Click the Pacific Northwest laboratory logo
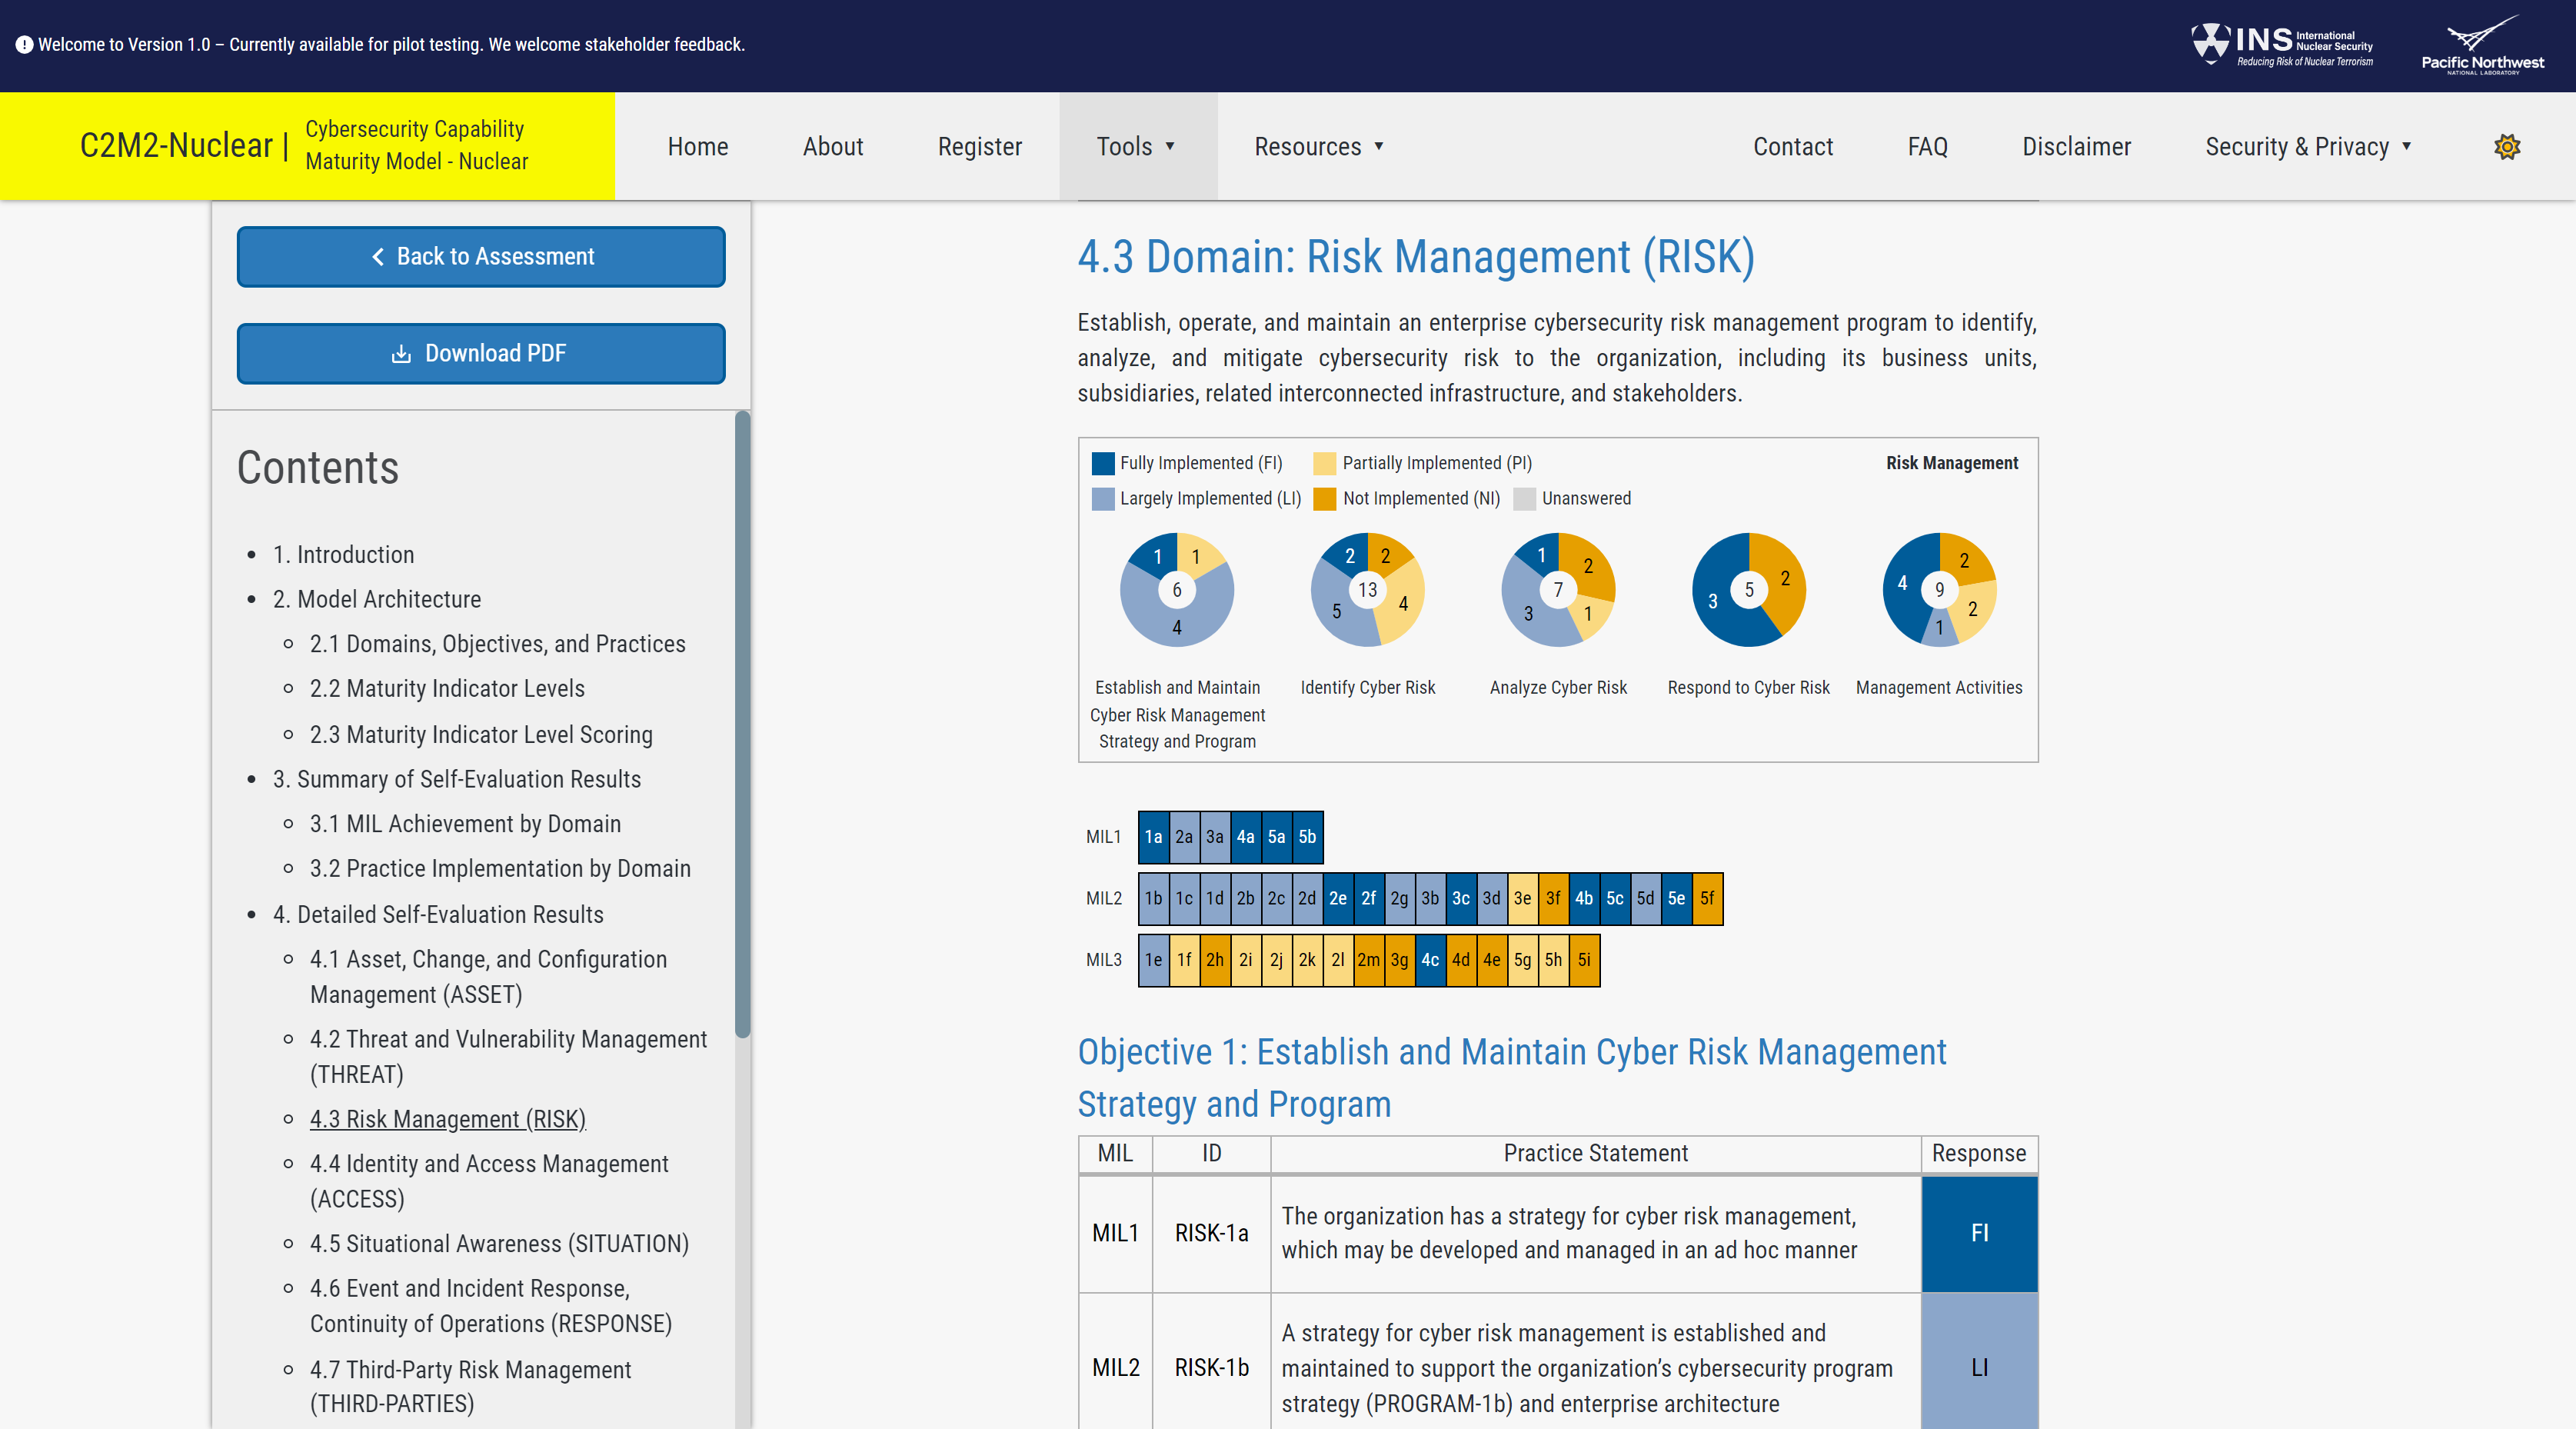Image resolution: width=2576 pixels, height=1429 pixels. click(x=2482, y=45)
